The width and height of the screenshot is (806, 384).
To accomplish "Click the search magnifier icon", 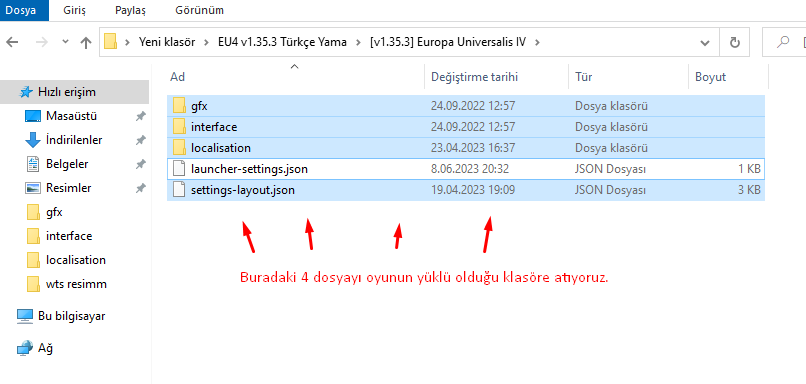I will pos(783,42).
